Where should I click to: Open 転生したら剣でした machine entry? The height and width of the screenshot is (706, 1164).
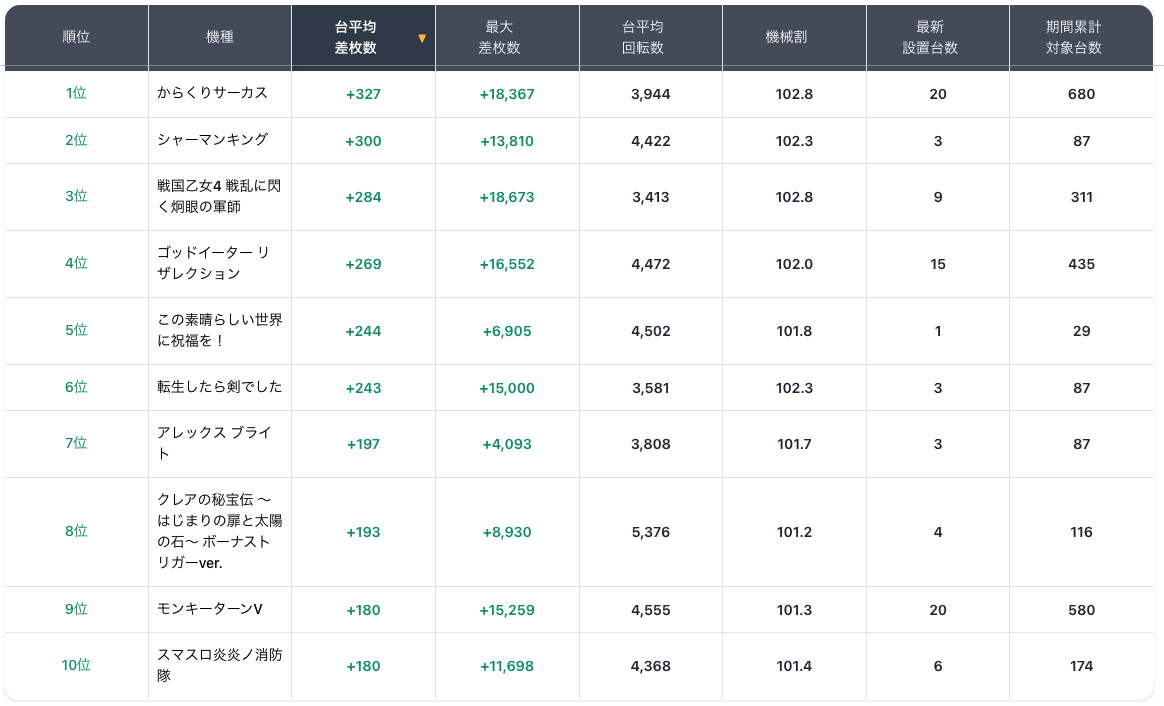(x=220, y=387)
